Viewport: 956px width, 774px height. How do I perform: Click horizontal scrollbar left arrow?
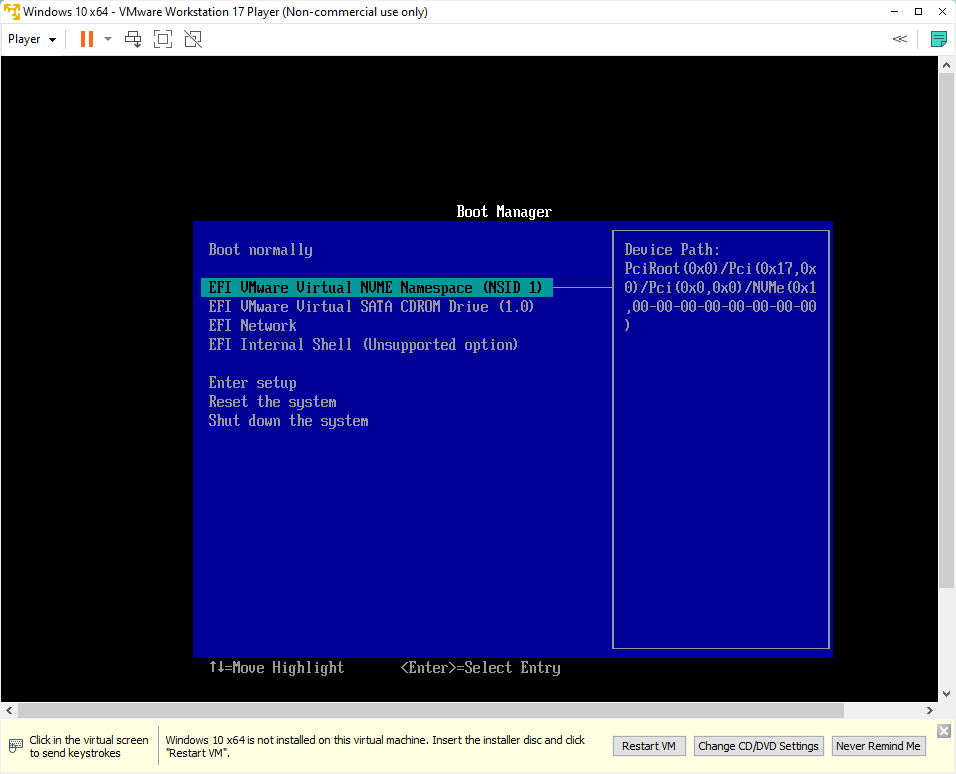(9, 711)
